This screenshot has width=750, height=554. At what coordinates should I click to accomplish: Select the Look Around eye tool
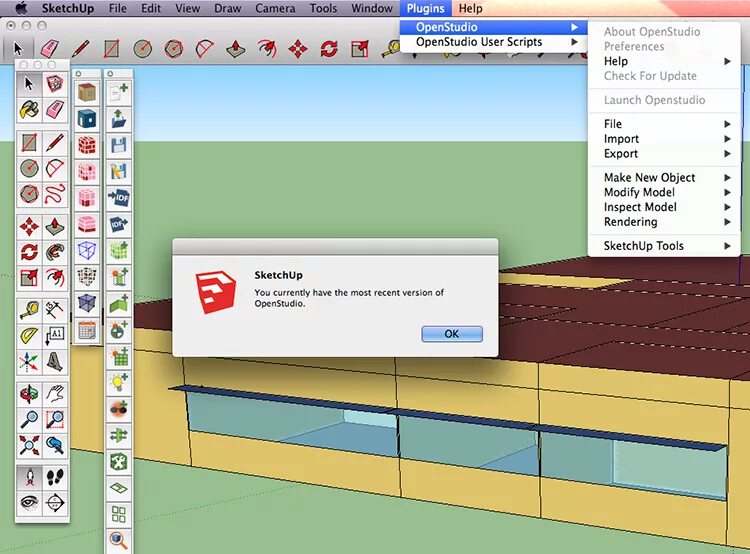(x=29, y=502)
